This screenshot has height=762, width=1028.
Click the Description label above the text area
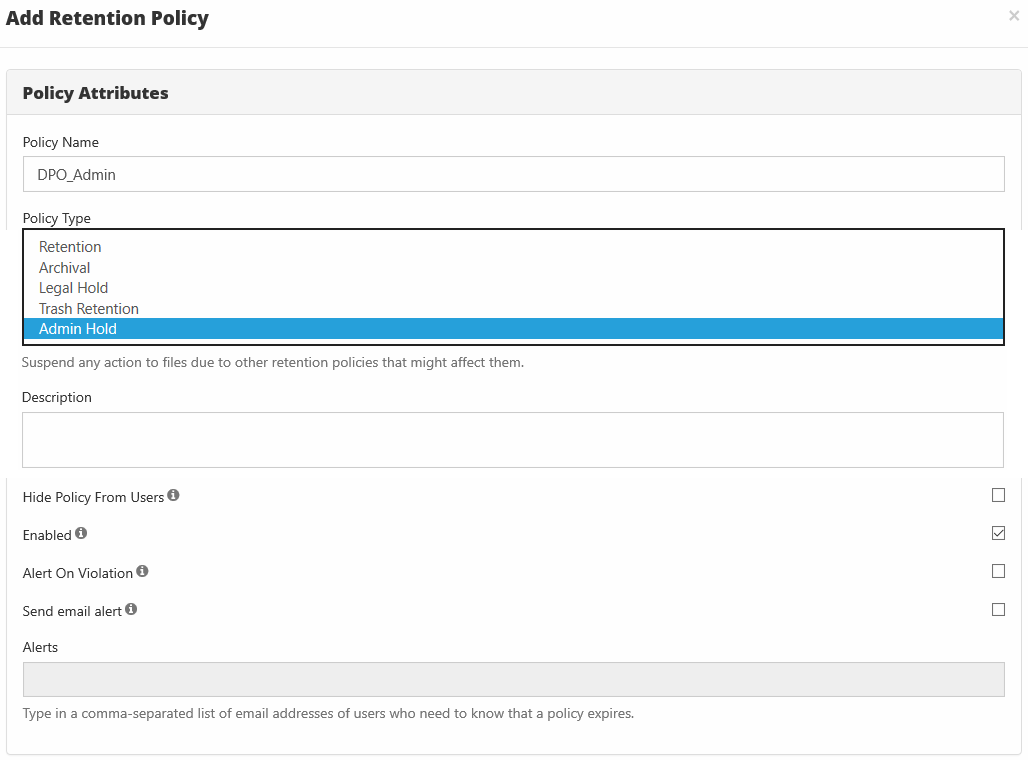pyautogui.click(x=57, y=397)
